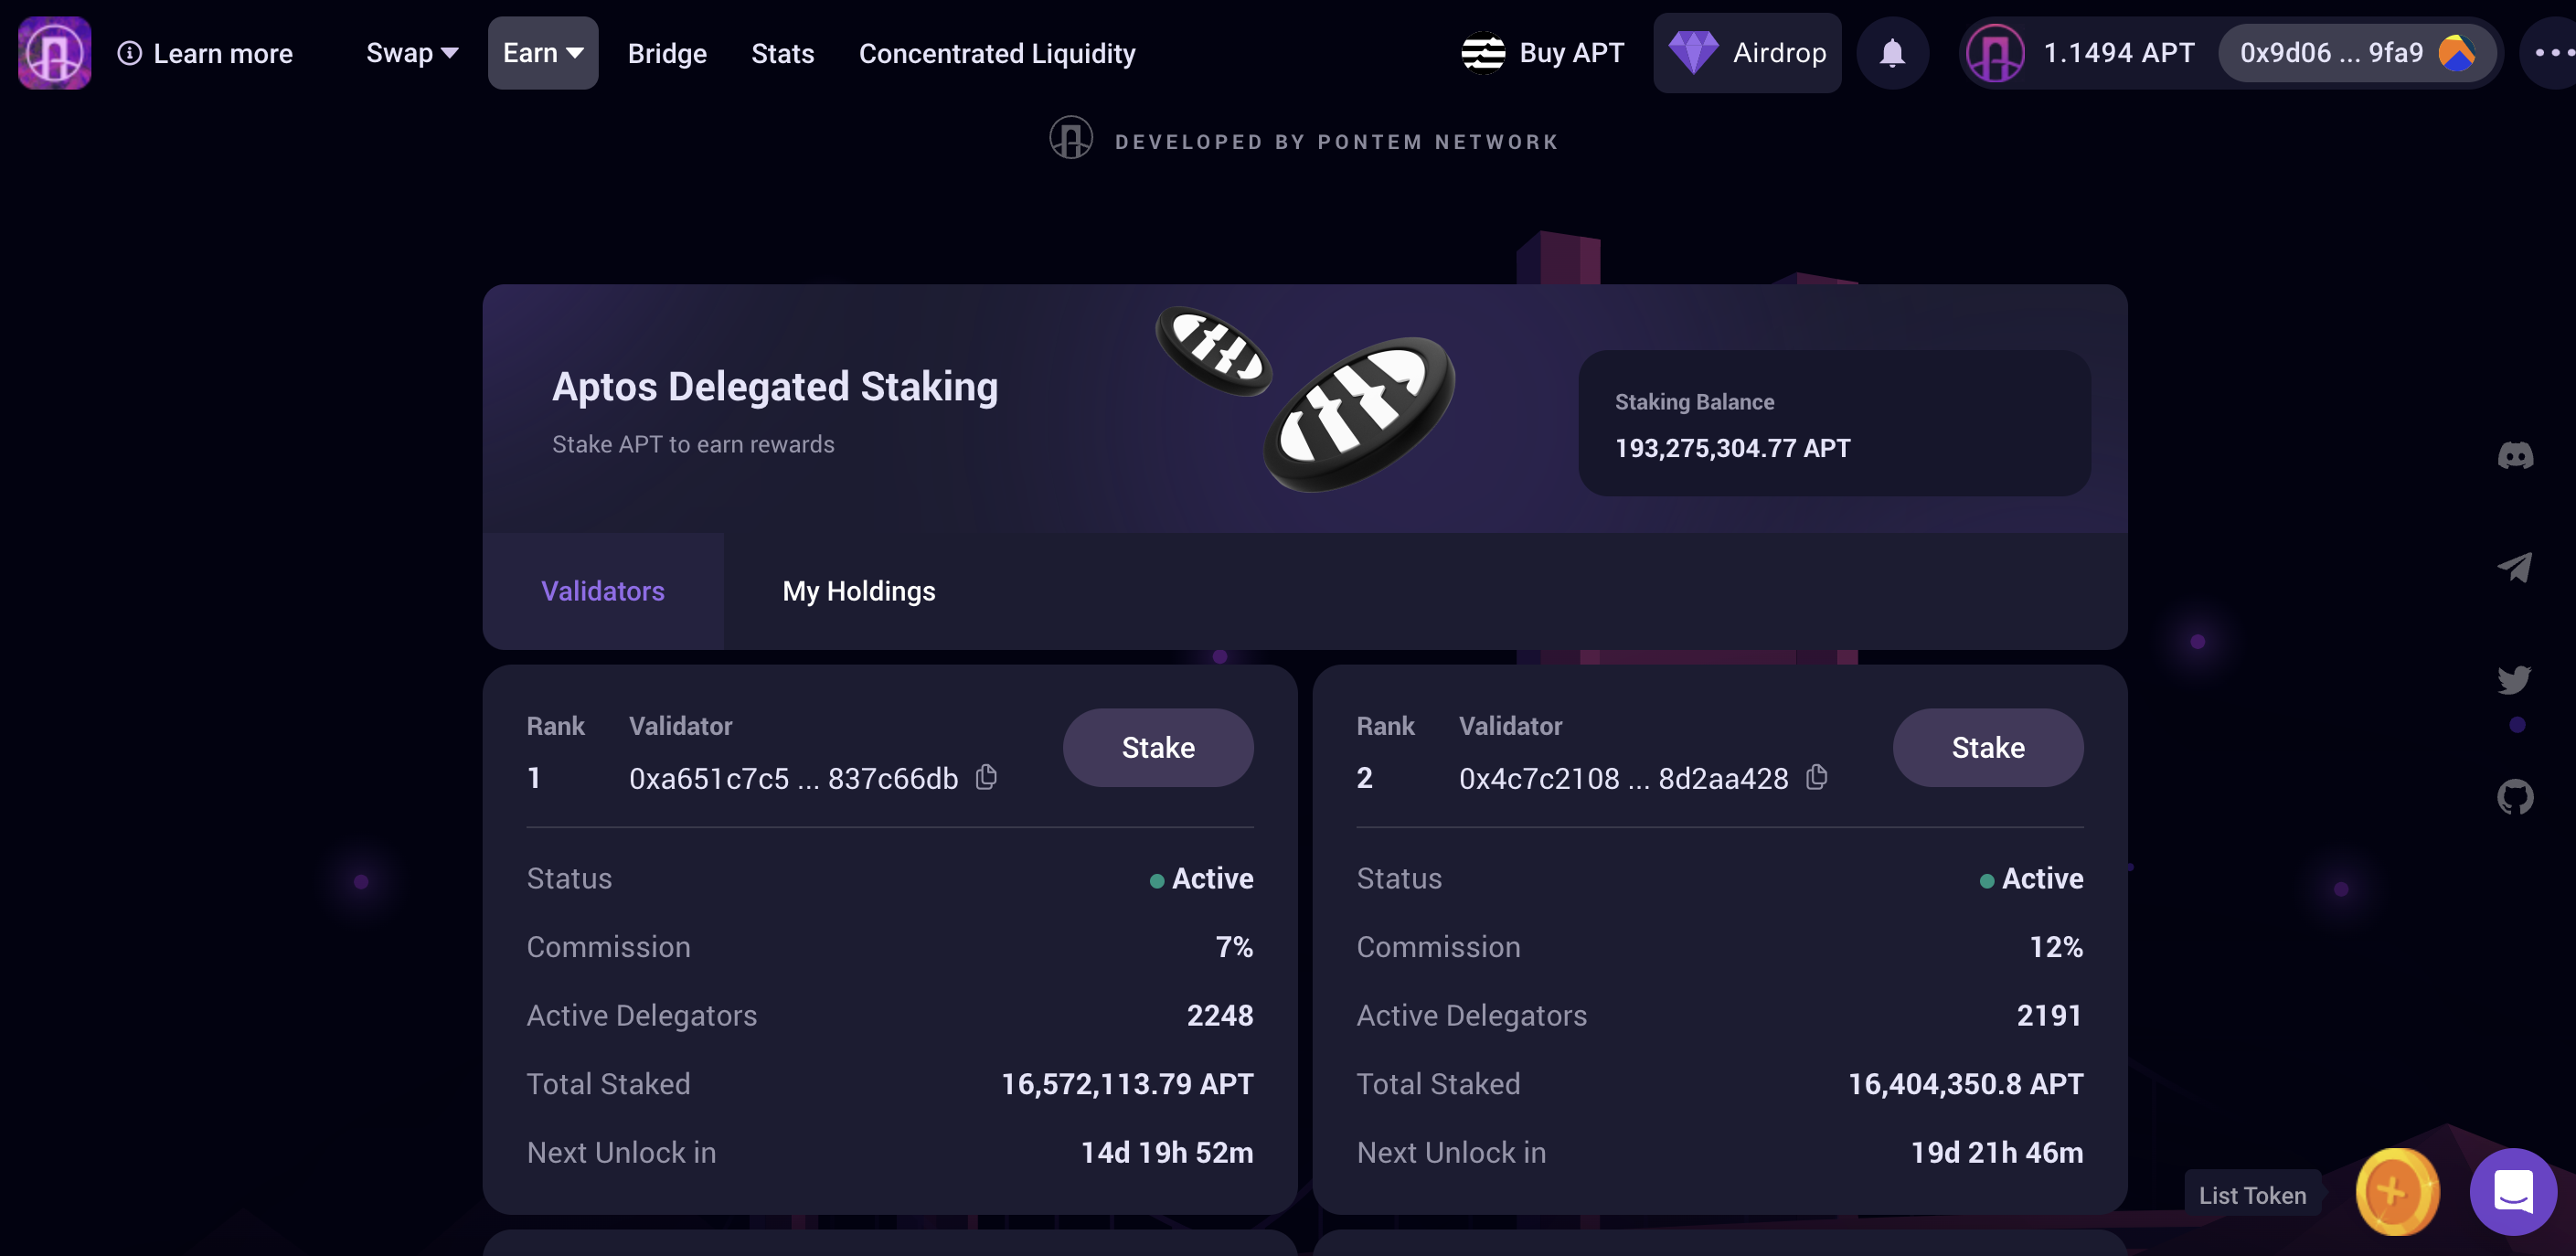Switch to the My Holdings tab

tap(858, 591)
